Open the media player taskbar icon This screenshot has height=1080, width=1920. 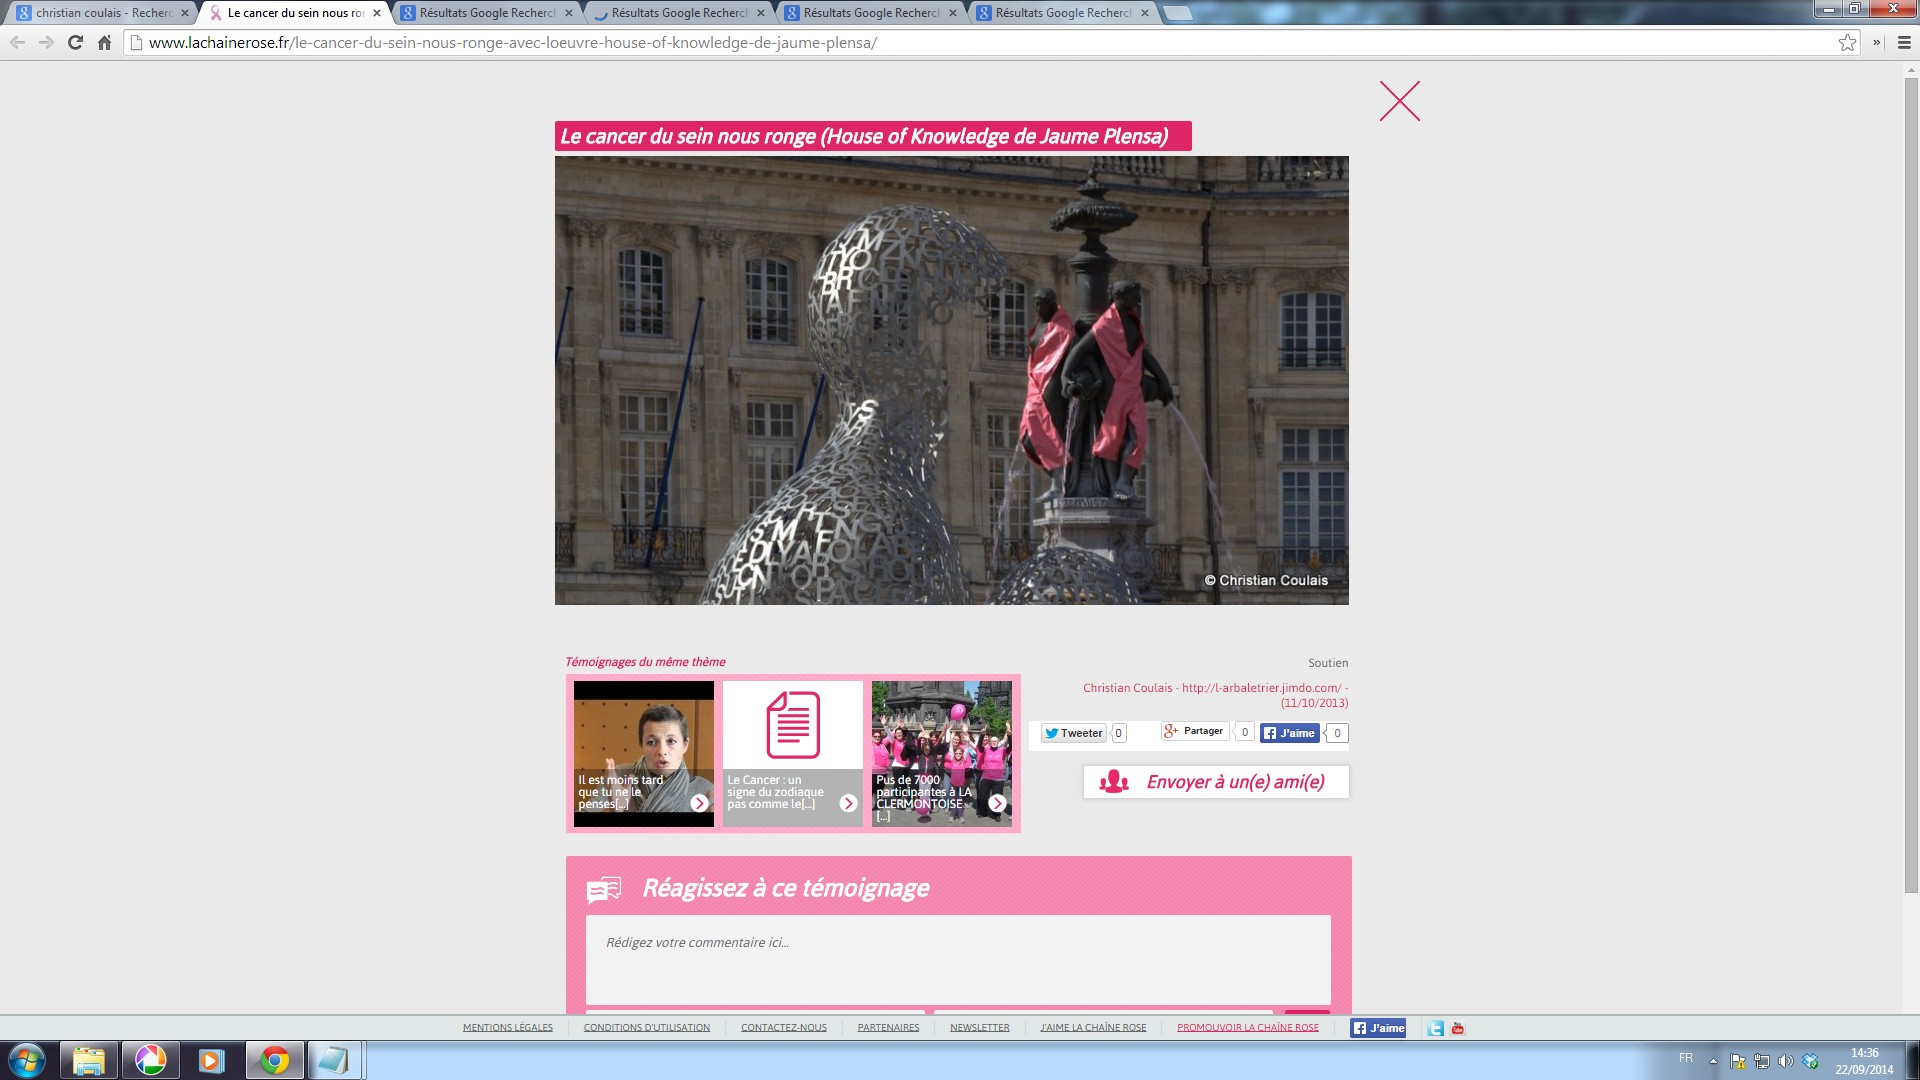[211, 1060]
